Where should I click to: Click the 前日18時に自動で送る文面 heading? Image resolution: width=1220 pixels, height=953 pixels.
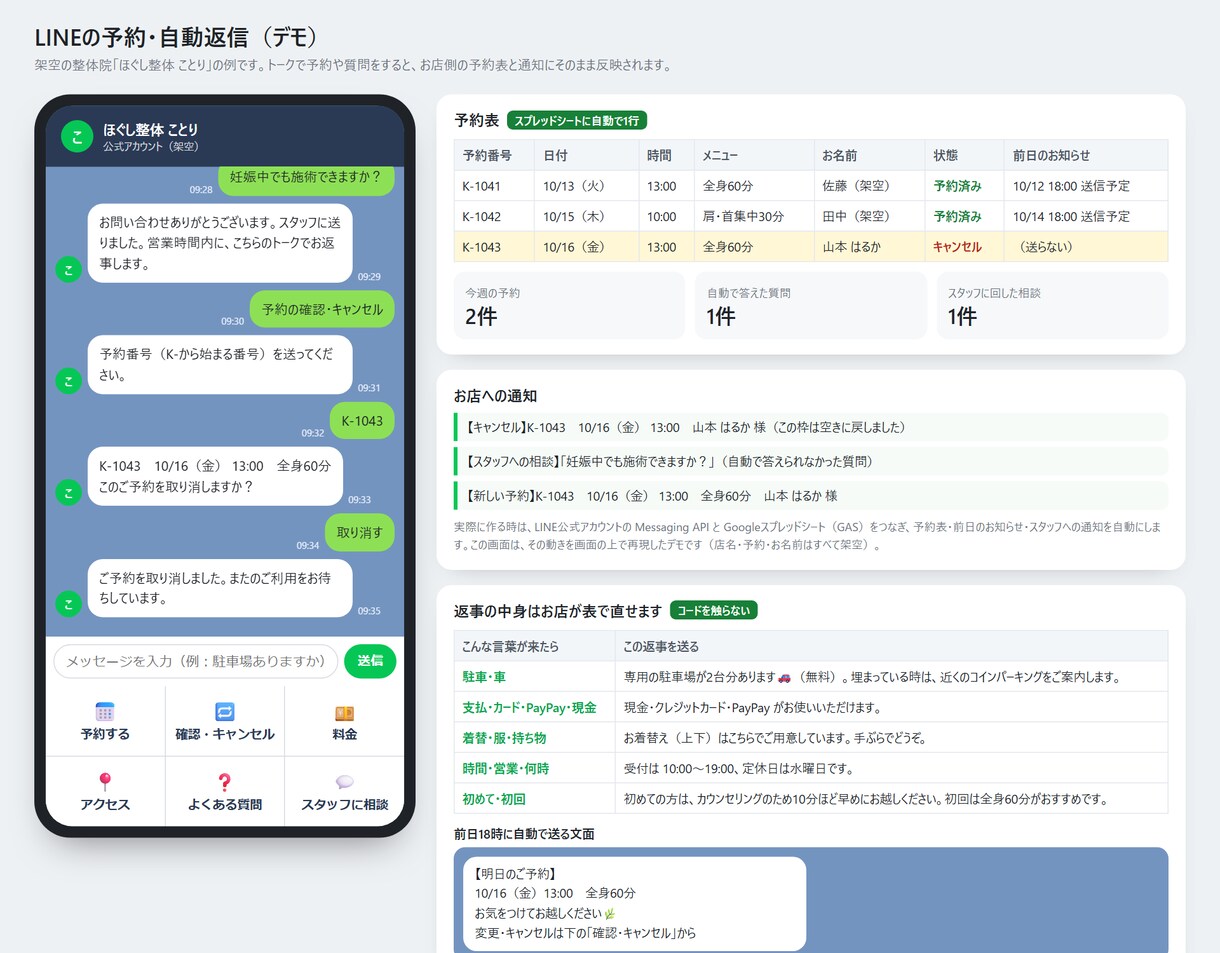click(525, 833)
